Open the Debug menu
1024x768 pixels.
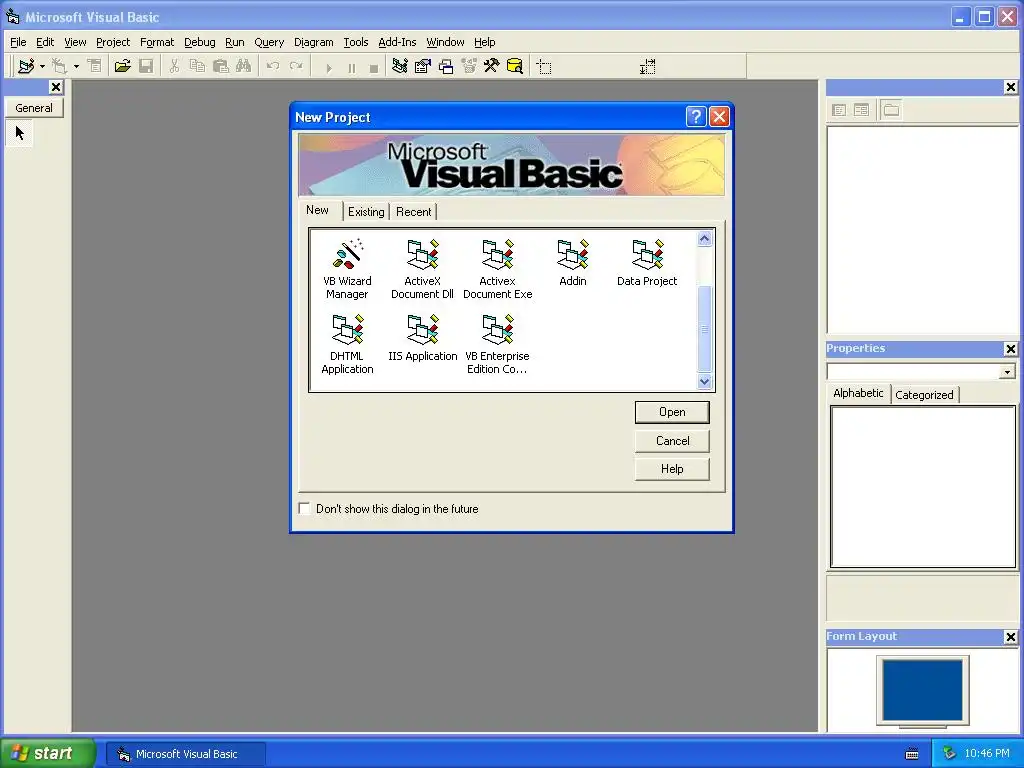tap(200, 42)
